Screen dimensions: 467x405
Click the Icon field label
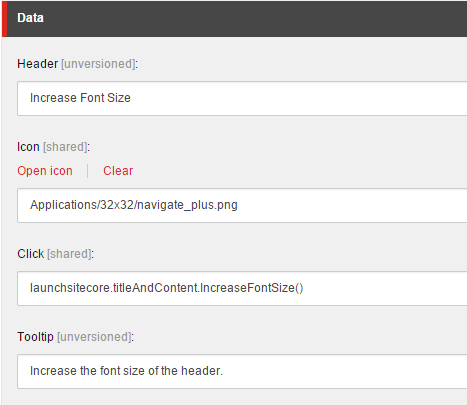tap(28, 147)
